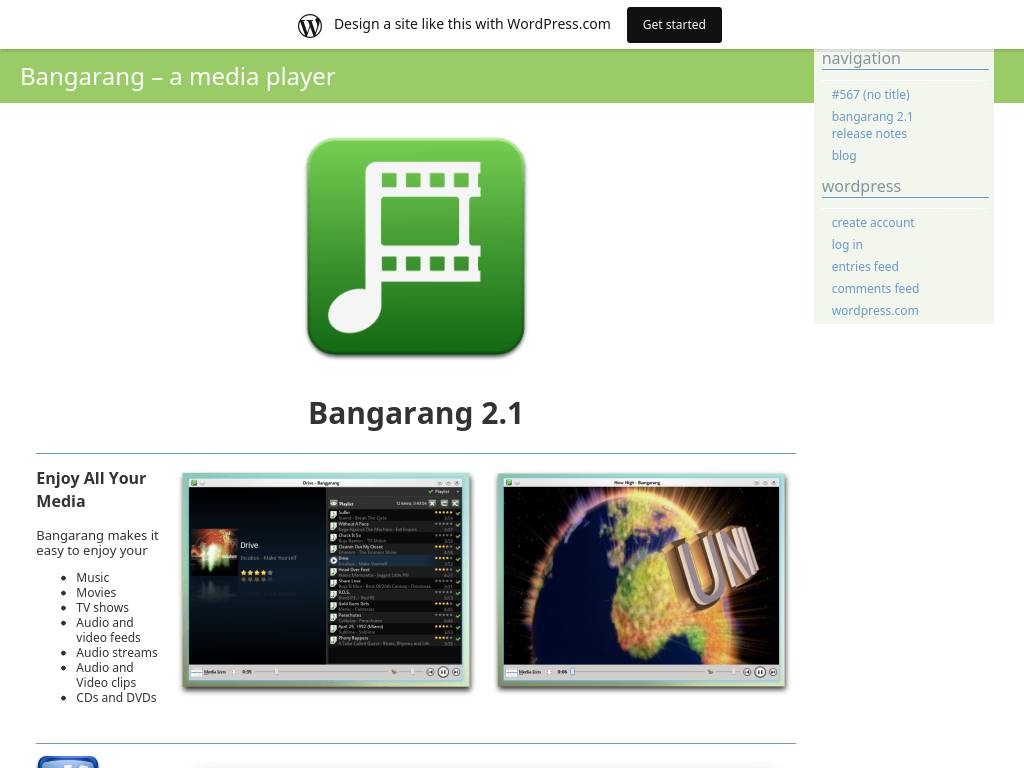Click the Audio streams list item

click(117, 653)
